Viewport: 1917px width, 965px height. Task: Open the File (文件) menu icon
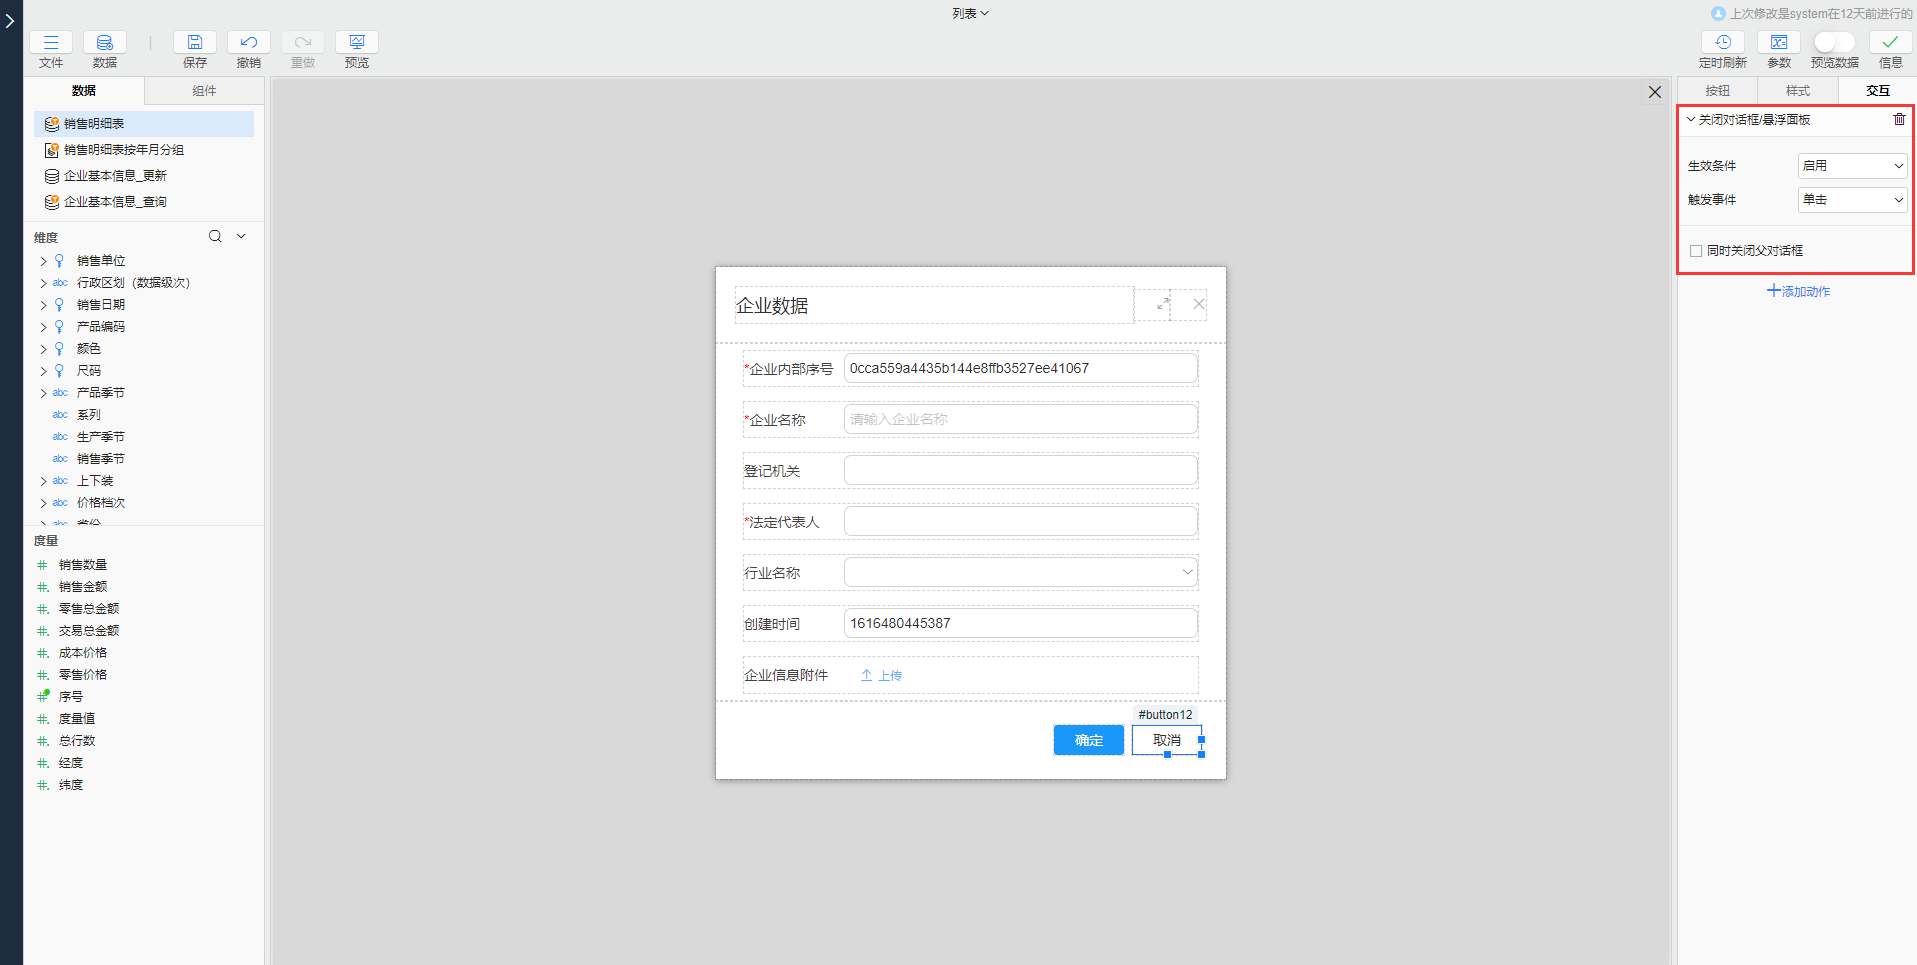tap(51, 43)
